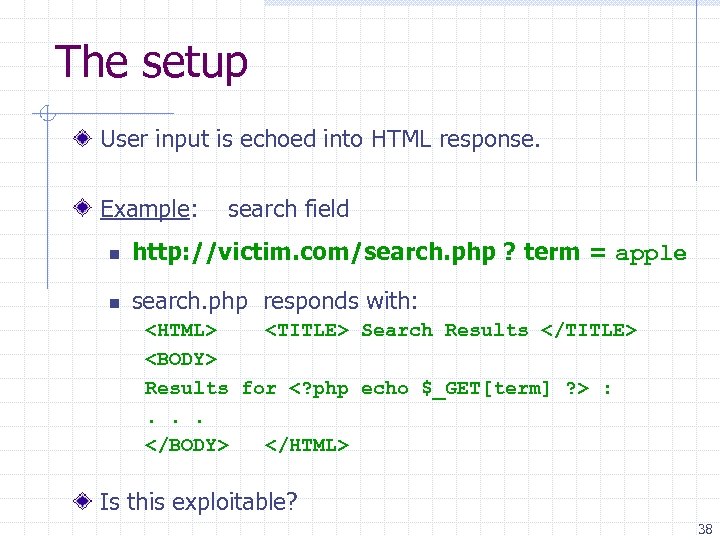Click the URL "http://victim.com/search.php"
The height and width of the screenshot is (540, 720).
[314, 252]
